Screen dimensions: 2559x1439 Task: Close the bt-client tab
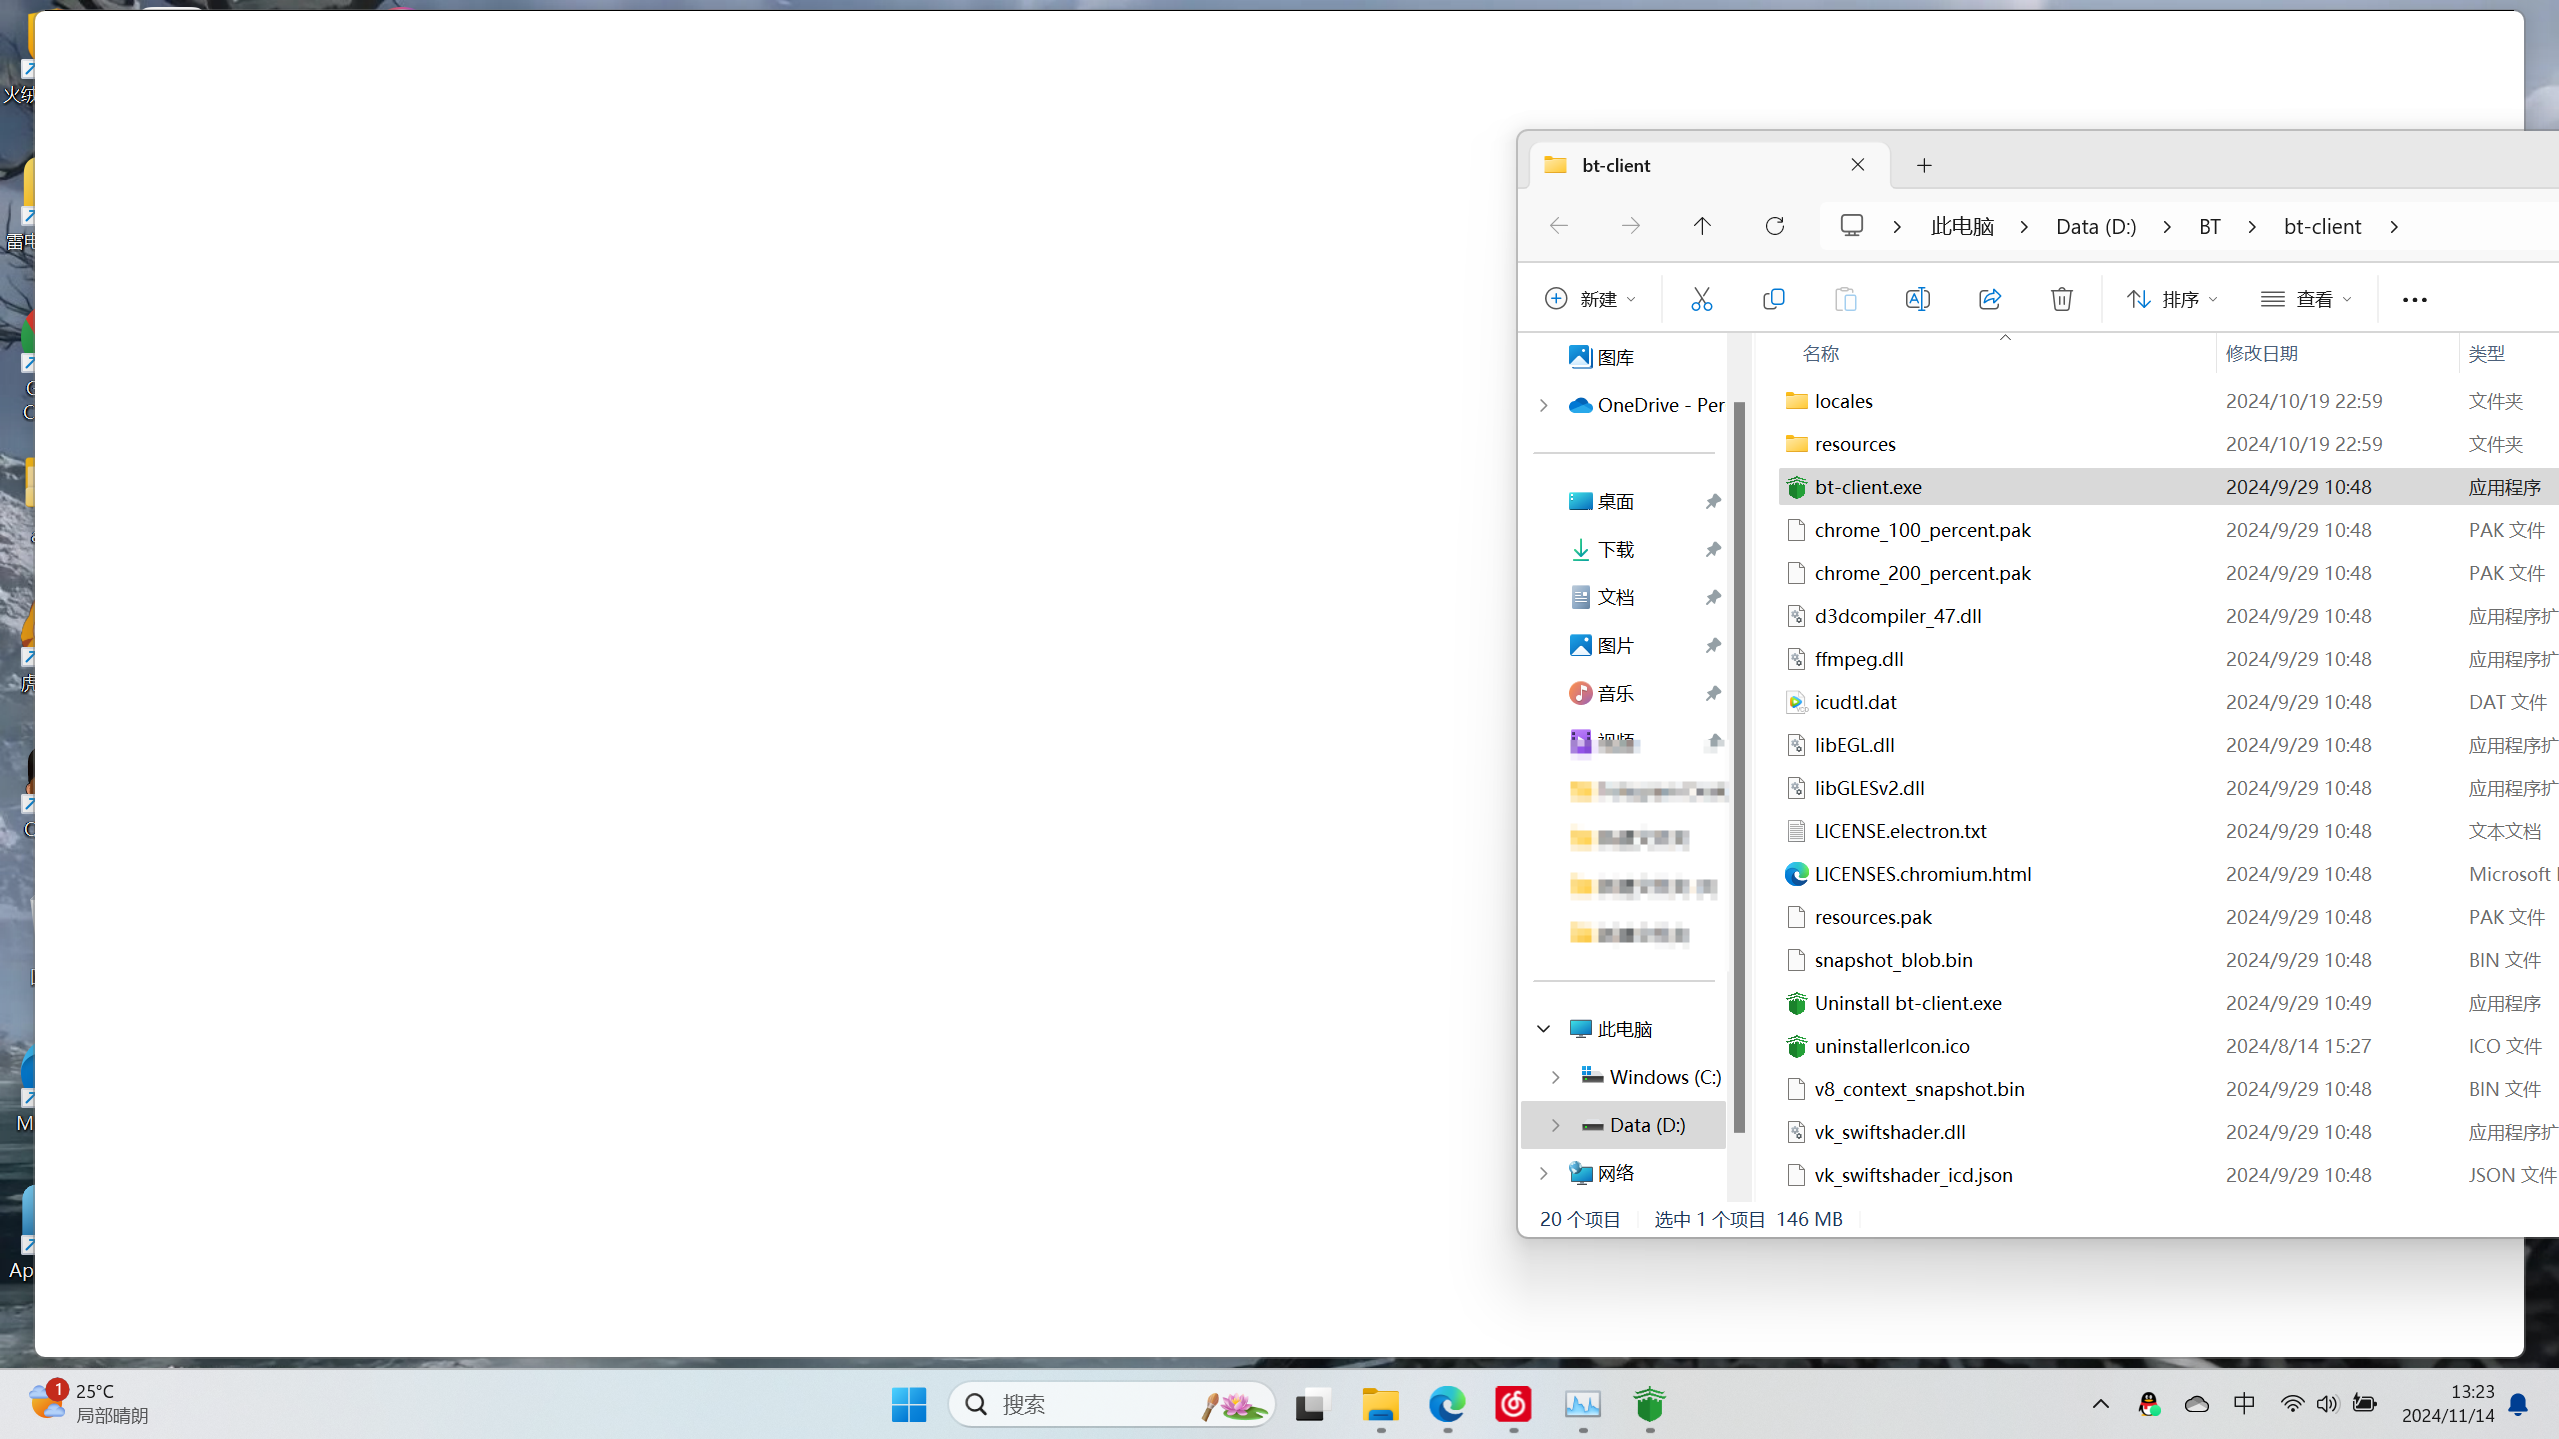click(x=1857, y=164)
